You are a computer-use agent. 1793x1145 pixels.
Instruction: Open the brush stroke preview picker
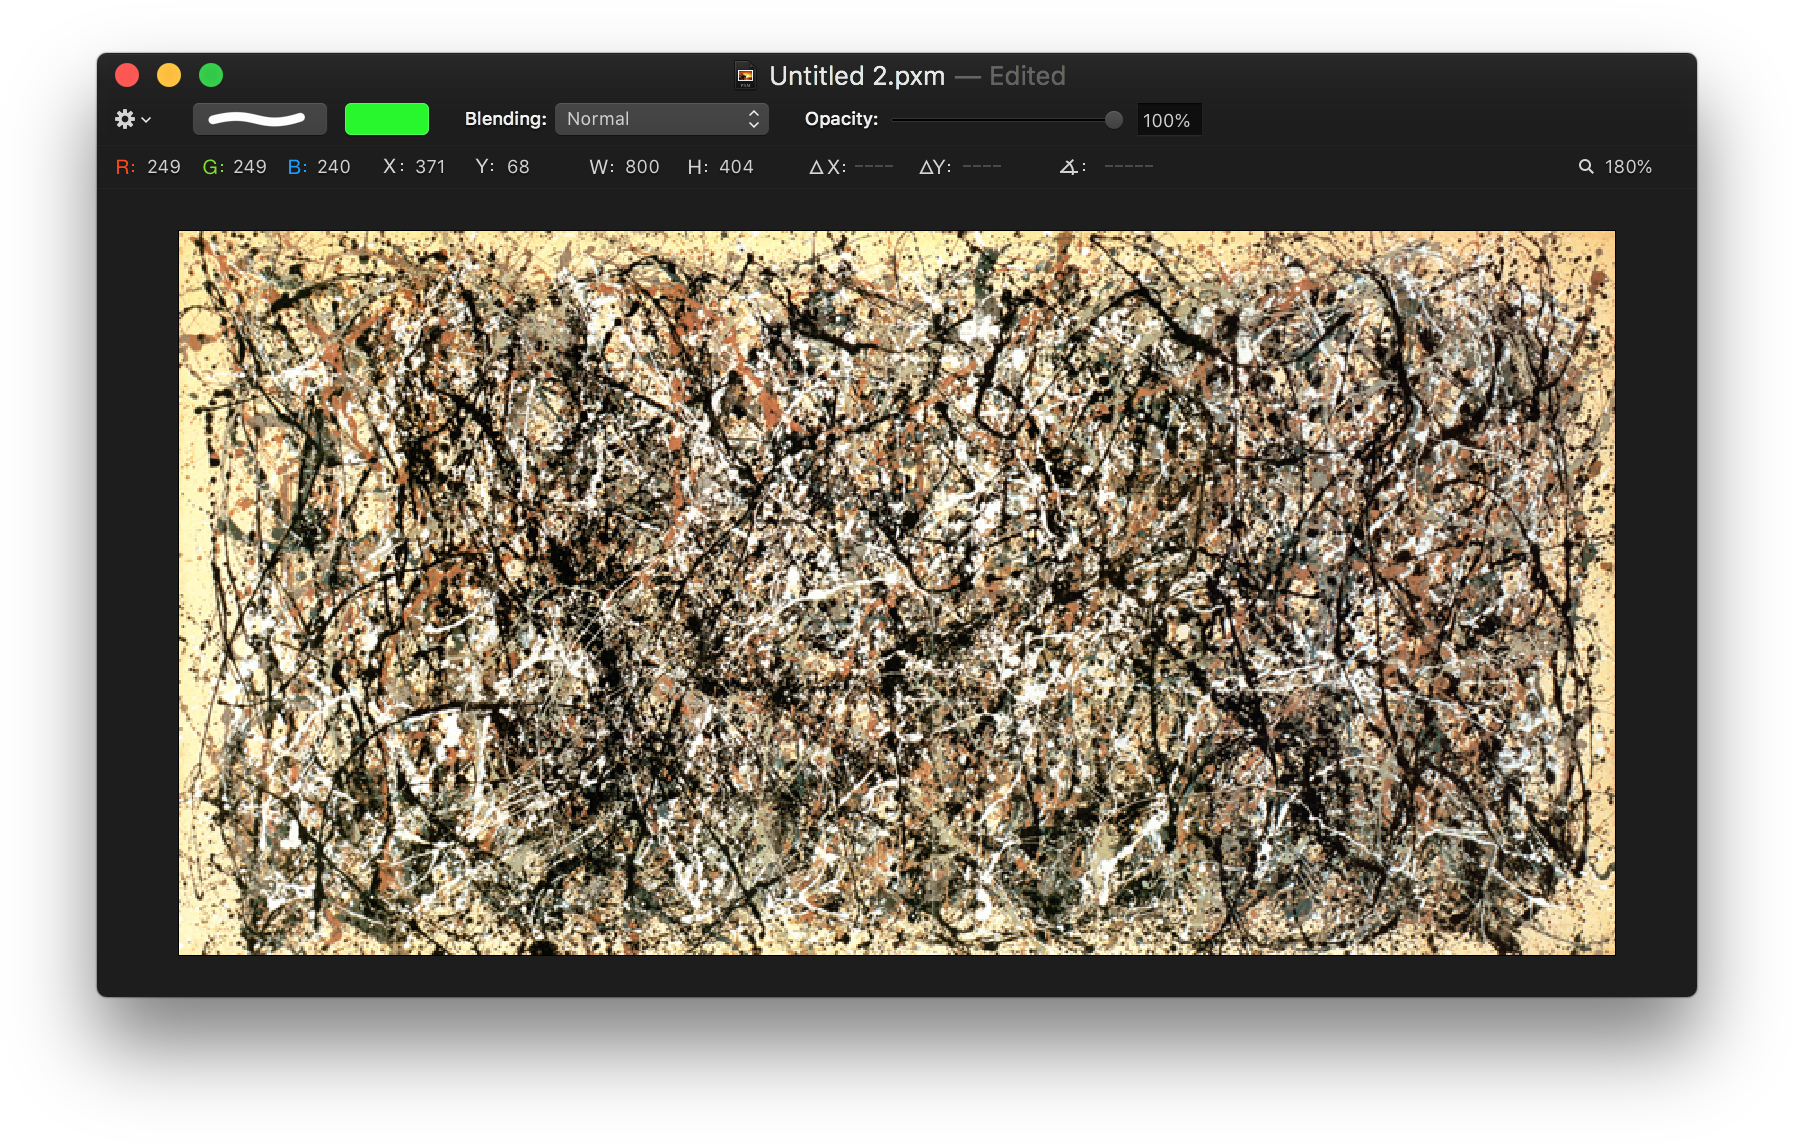[259, 118]
